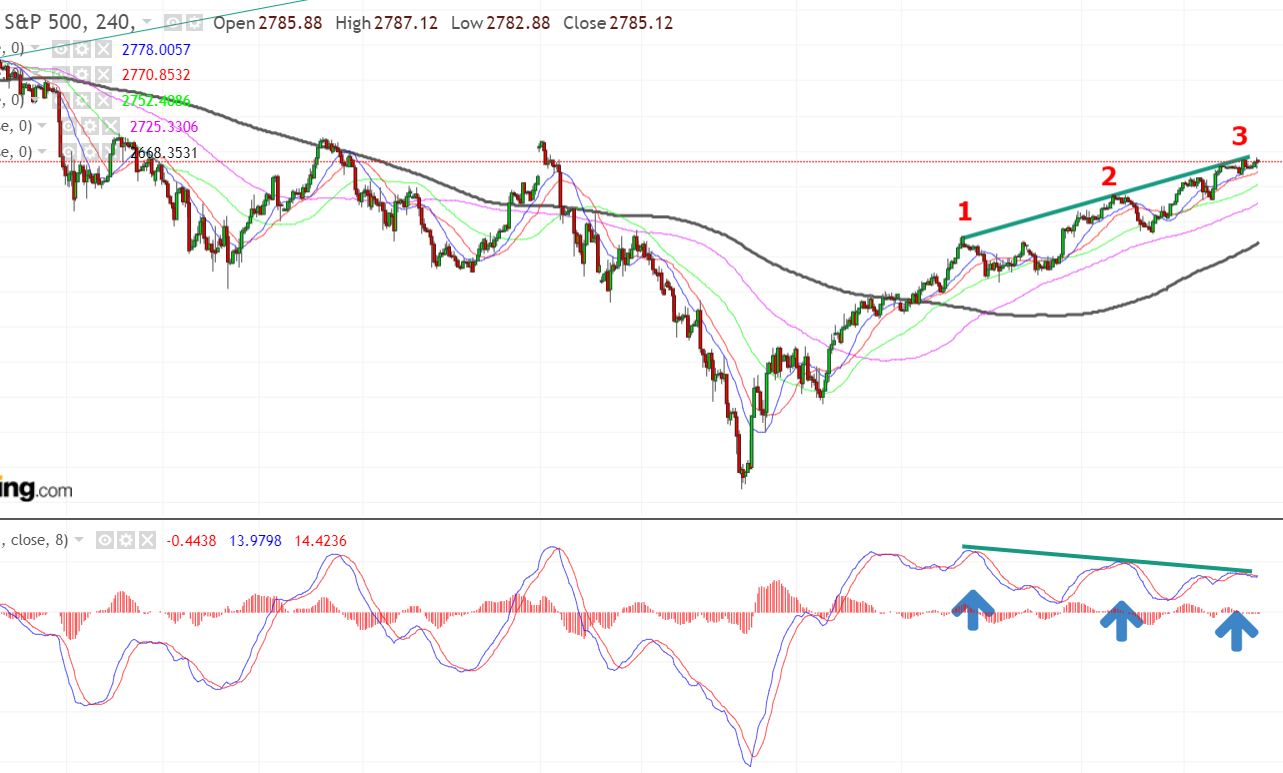The height and width of the screenshot is (773, 1283).
Task: Open settings gear for S&P 500 main series
Action: [x=194, y=22]
